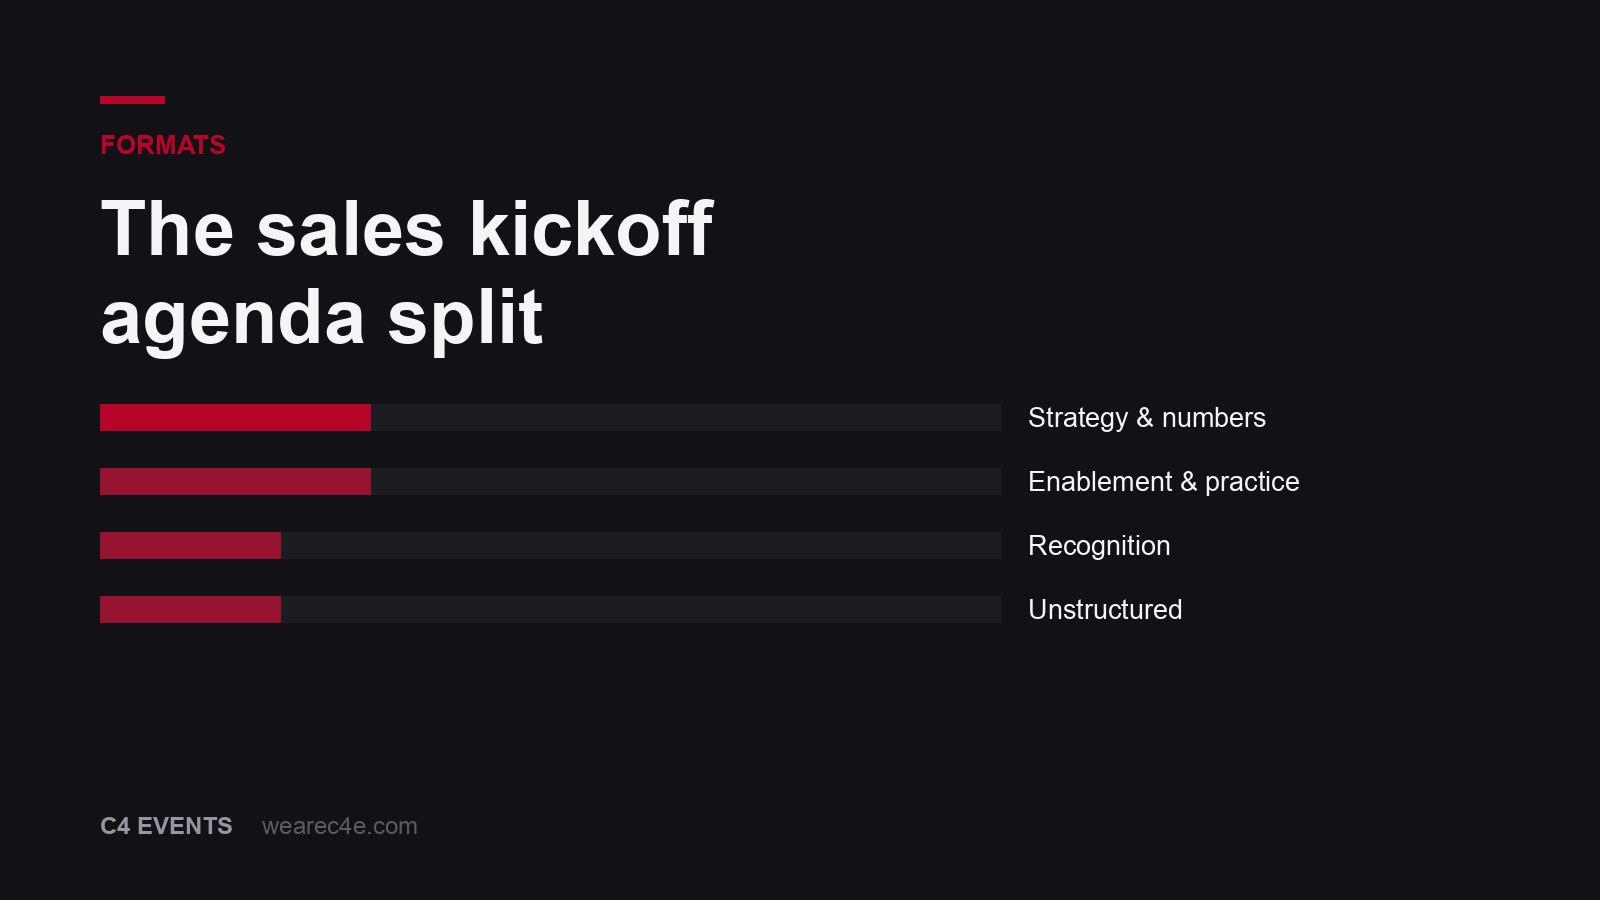Click the dark empty track of the Strategy bar
This screenshot has height=900, width=1600.
[686, 418]
